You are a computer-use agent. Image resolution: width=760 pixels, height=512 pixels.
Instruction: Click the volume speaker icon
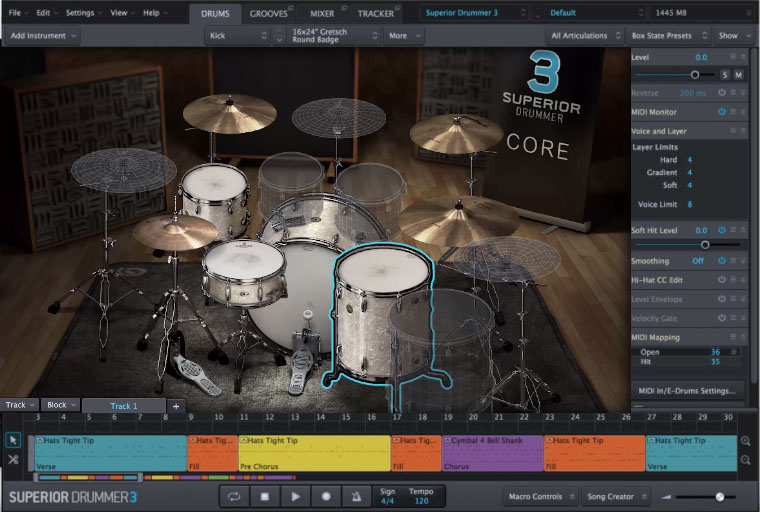point(666,496)
